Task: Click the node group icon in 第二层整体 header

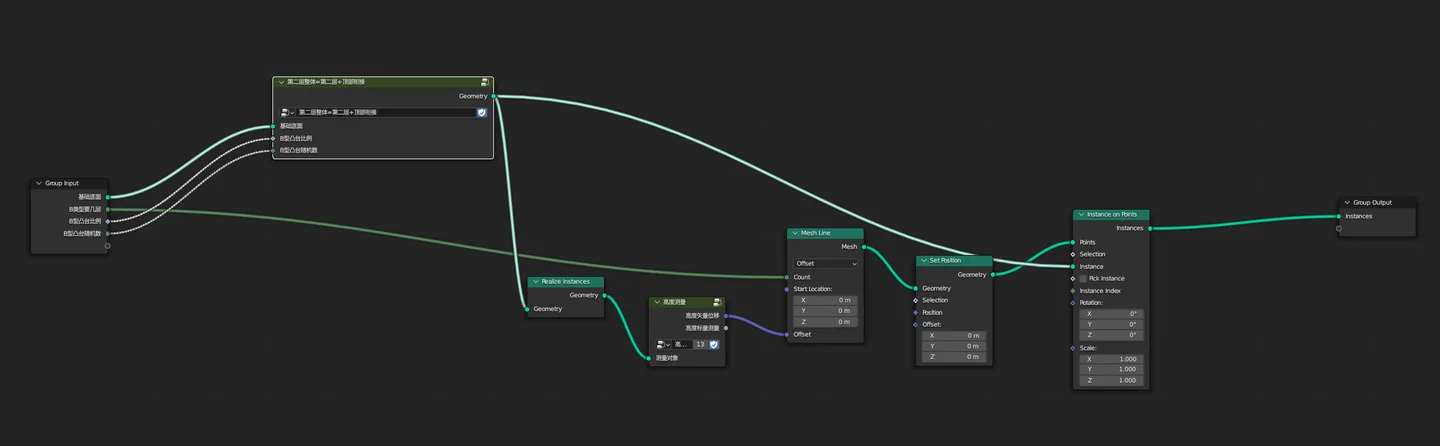Action: pos(484,82)
